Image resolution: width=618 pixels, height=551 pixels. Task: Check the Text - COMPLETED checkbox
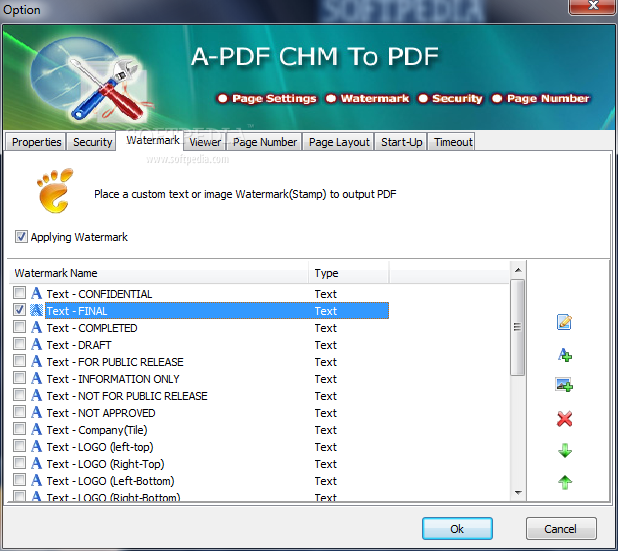(19, 327)
